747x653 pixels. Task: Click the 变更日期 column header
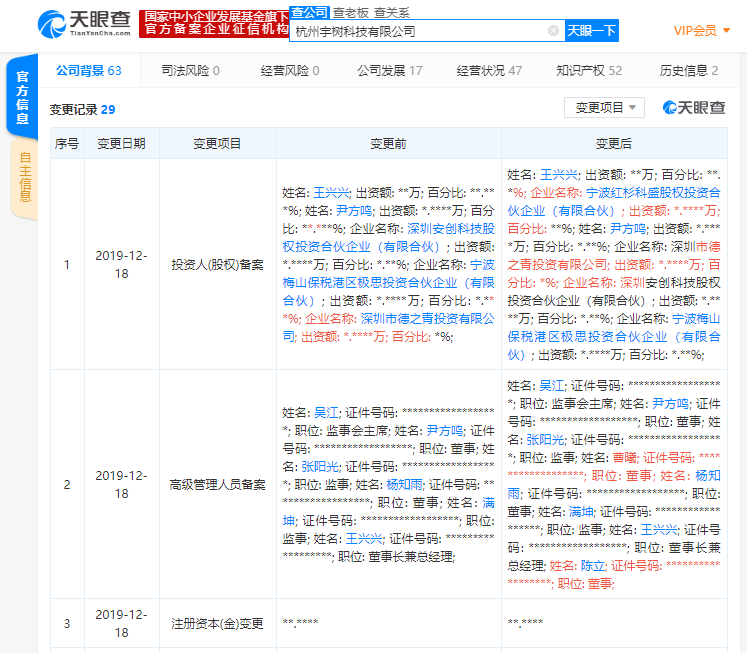click(x=121, y=144)
